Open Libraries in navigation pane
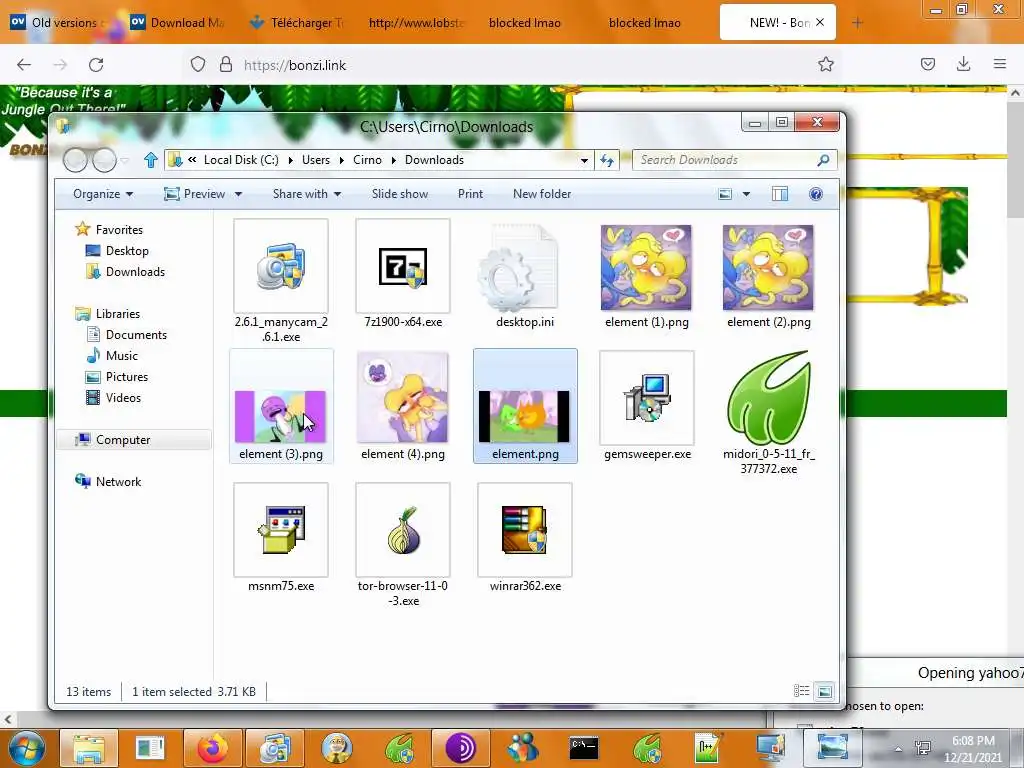This screenshot has width=1024, height=768. [x=118, y=313]
